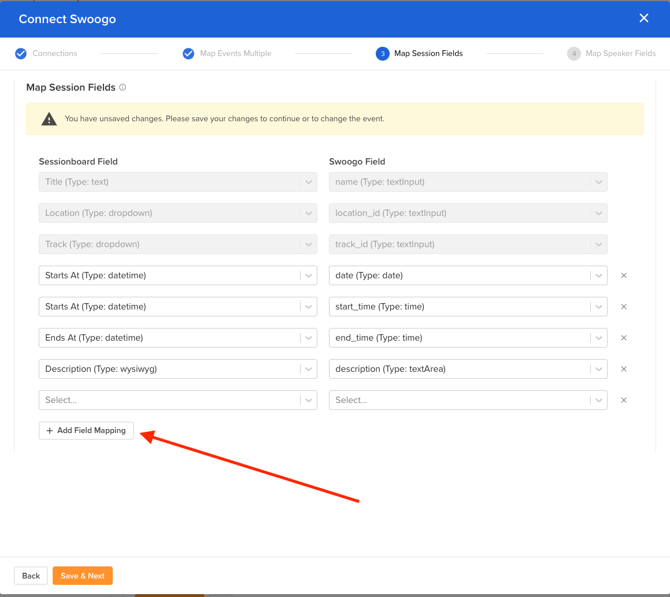Delete the description mapping row
Image resolution: width=670 pixels, height=597 pixels.
point(623,369)
